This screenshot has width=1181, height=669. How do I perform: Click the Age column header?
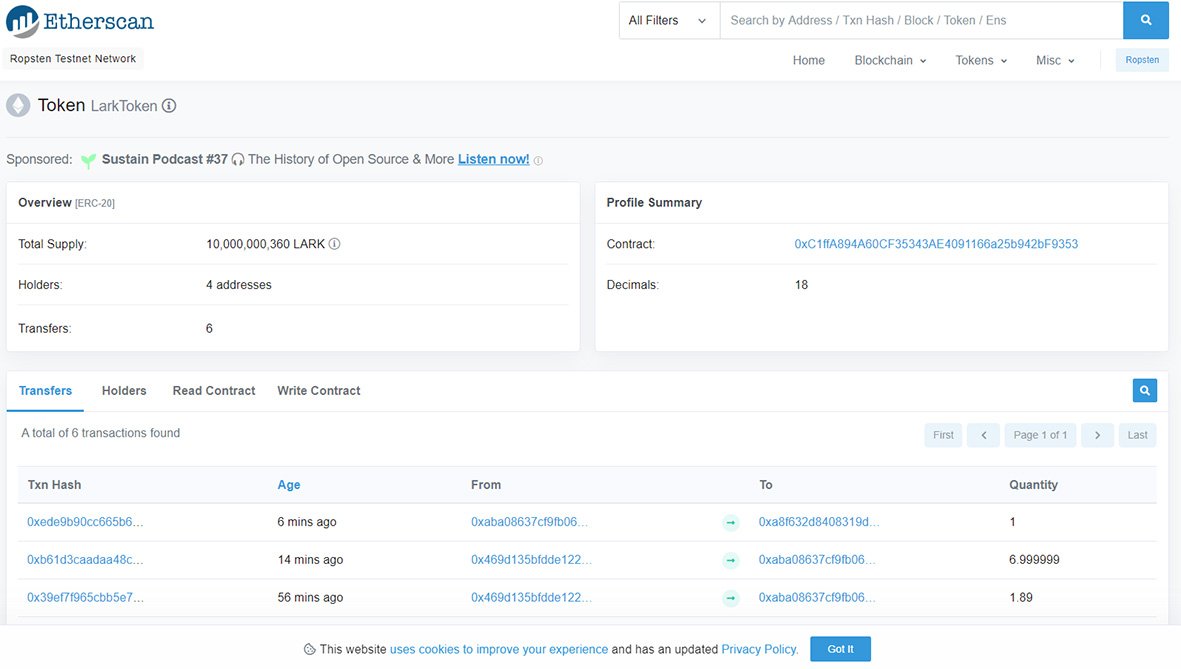point(288,485)
